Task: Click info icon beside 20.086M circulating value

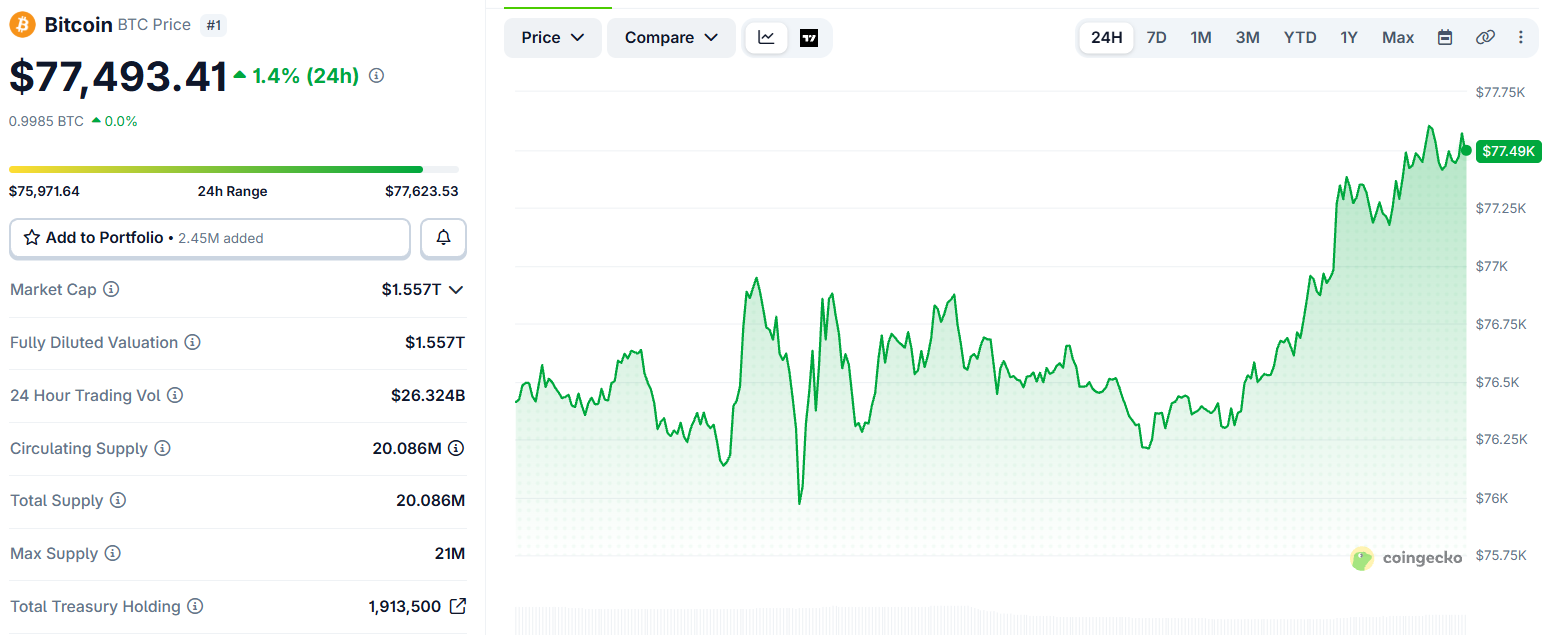Action: click(x=456, y=448)
